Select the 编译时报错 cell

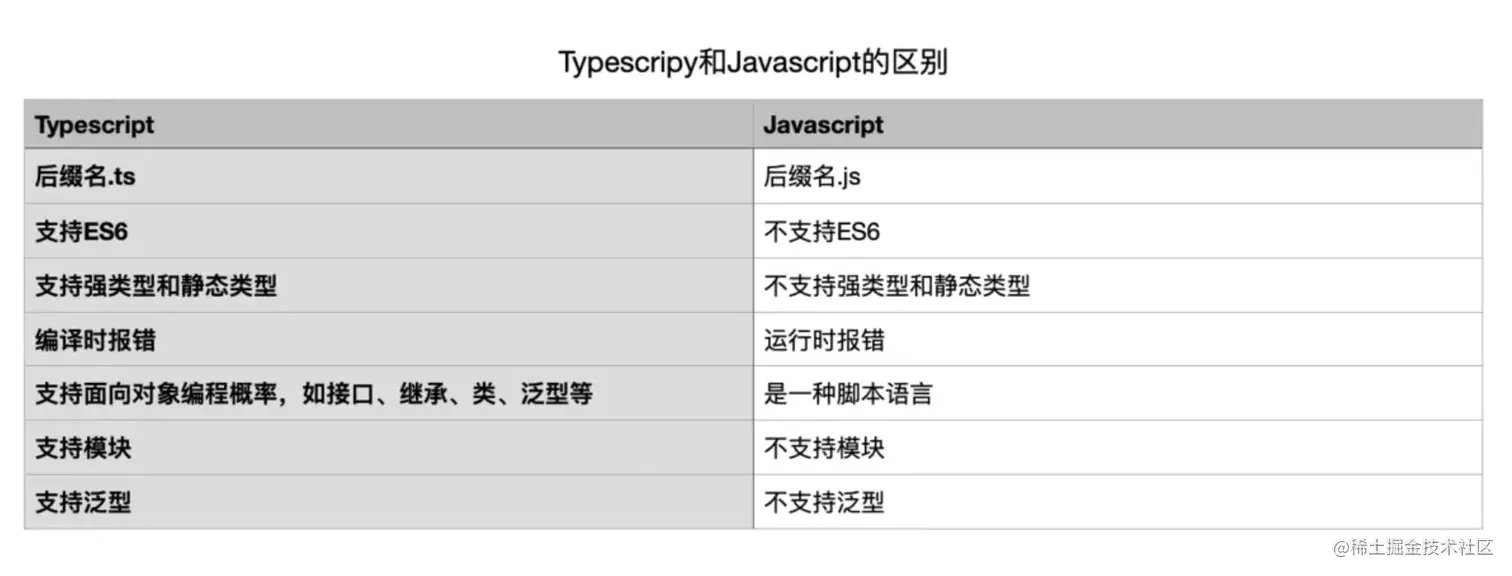coord(389,339)
